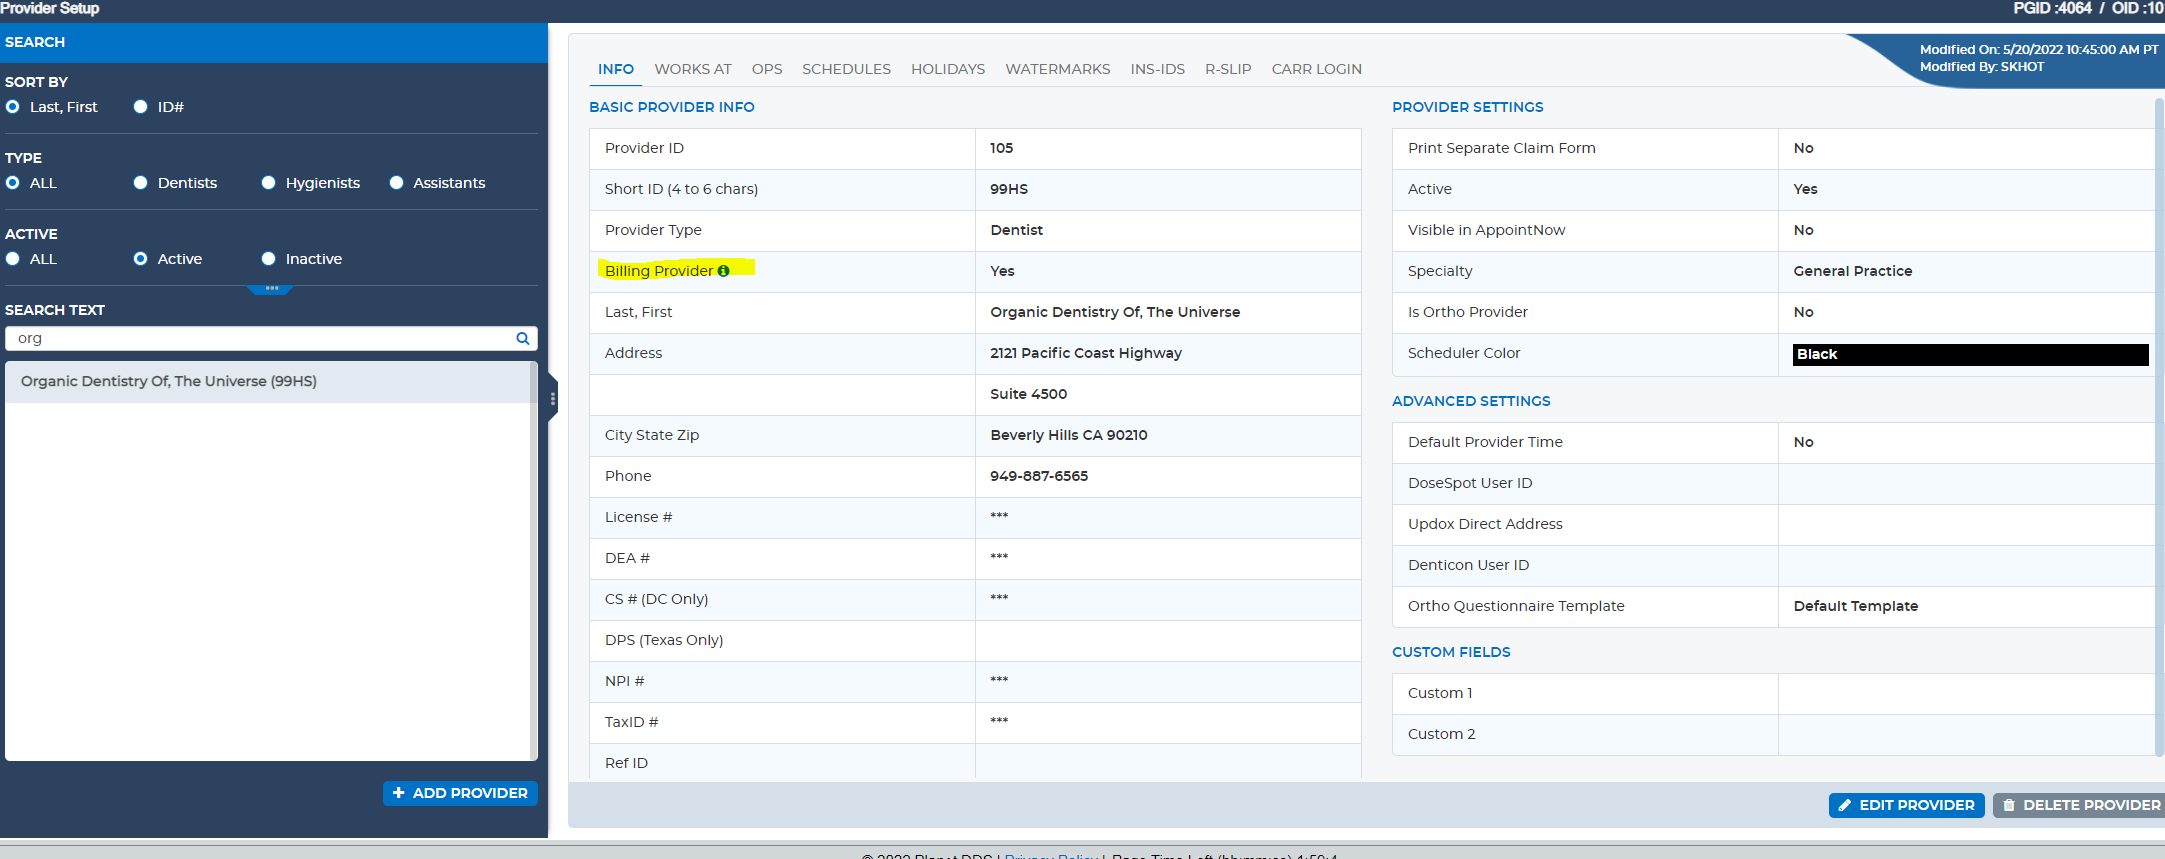The image size is (2165, 859).
Task: Switch to the WATERMARKS tab
Action: [1058, 69]
